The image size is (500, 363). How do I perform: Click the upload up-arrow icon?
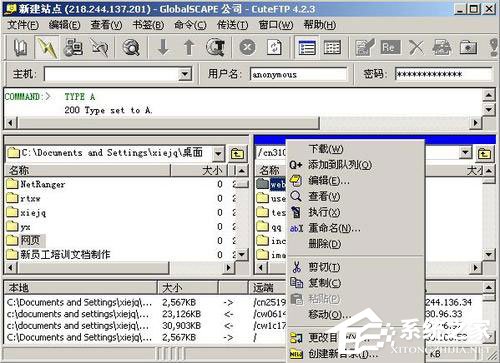coord(189,47)
